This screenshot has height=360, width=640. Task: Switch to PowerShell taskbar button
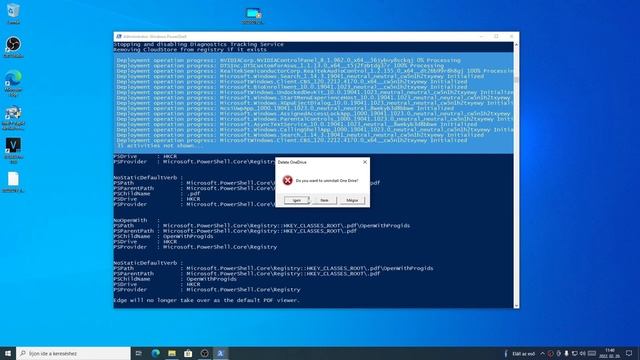click(220, 353)
